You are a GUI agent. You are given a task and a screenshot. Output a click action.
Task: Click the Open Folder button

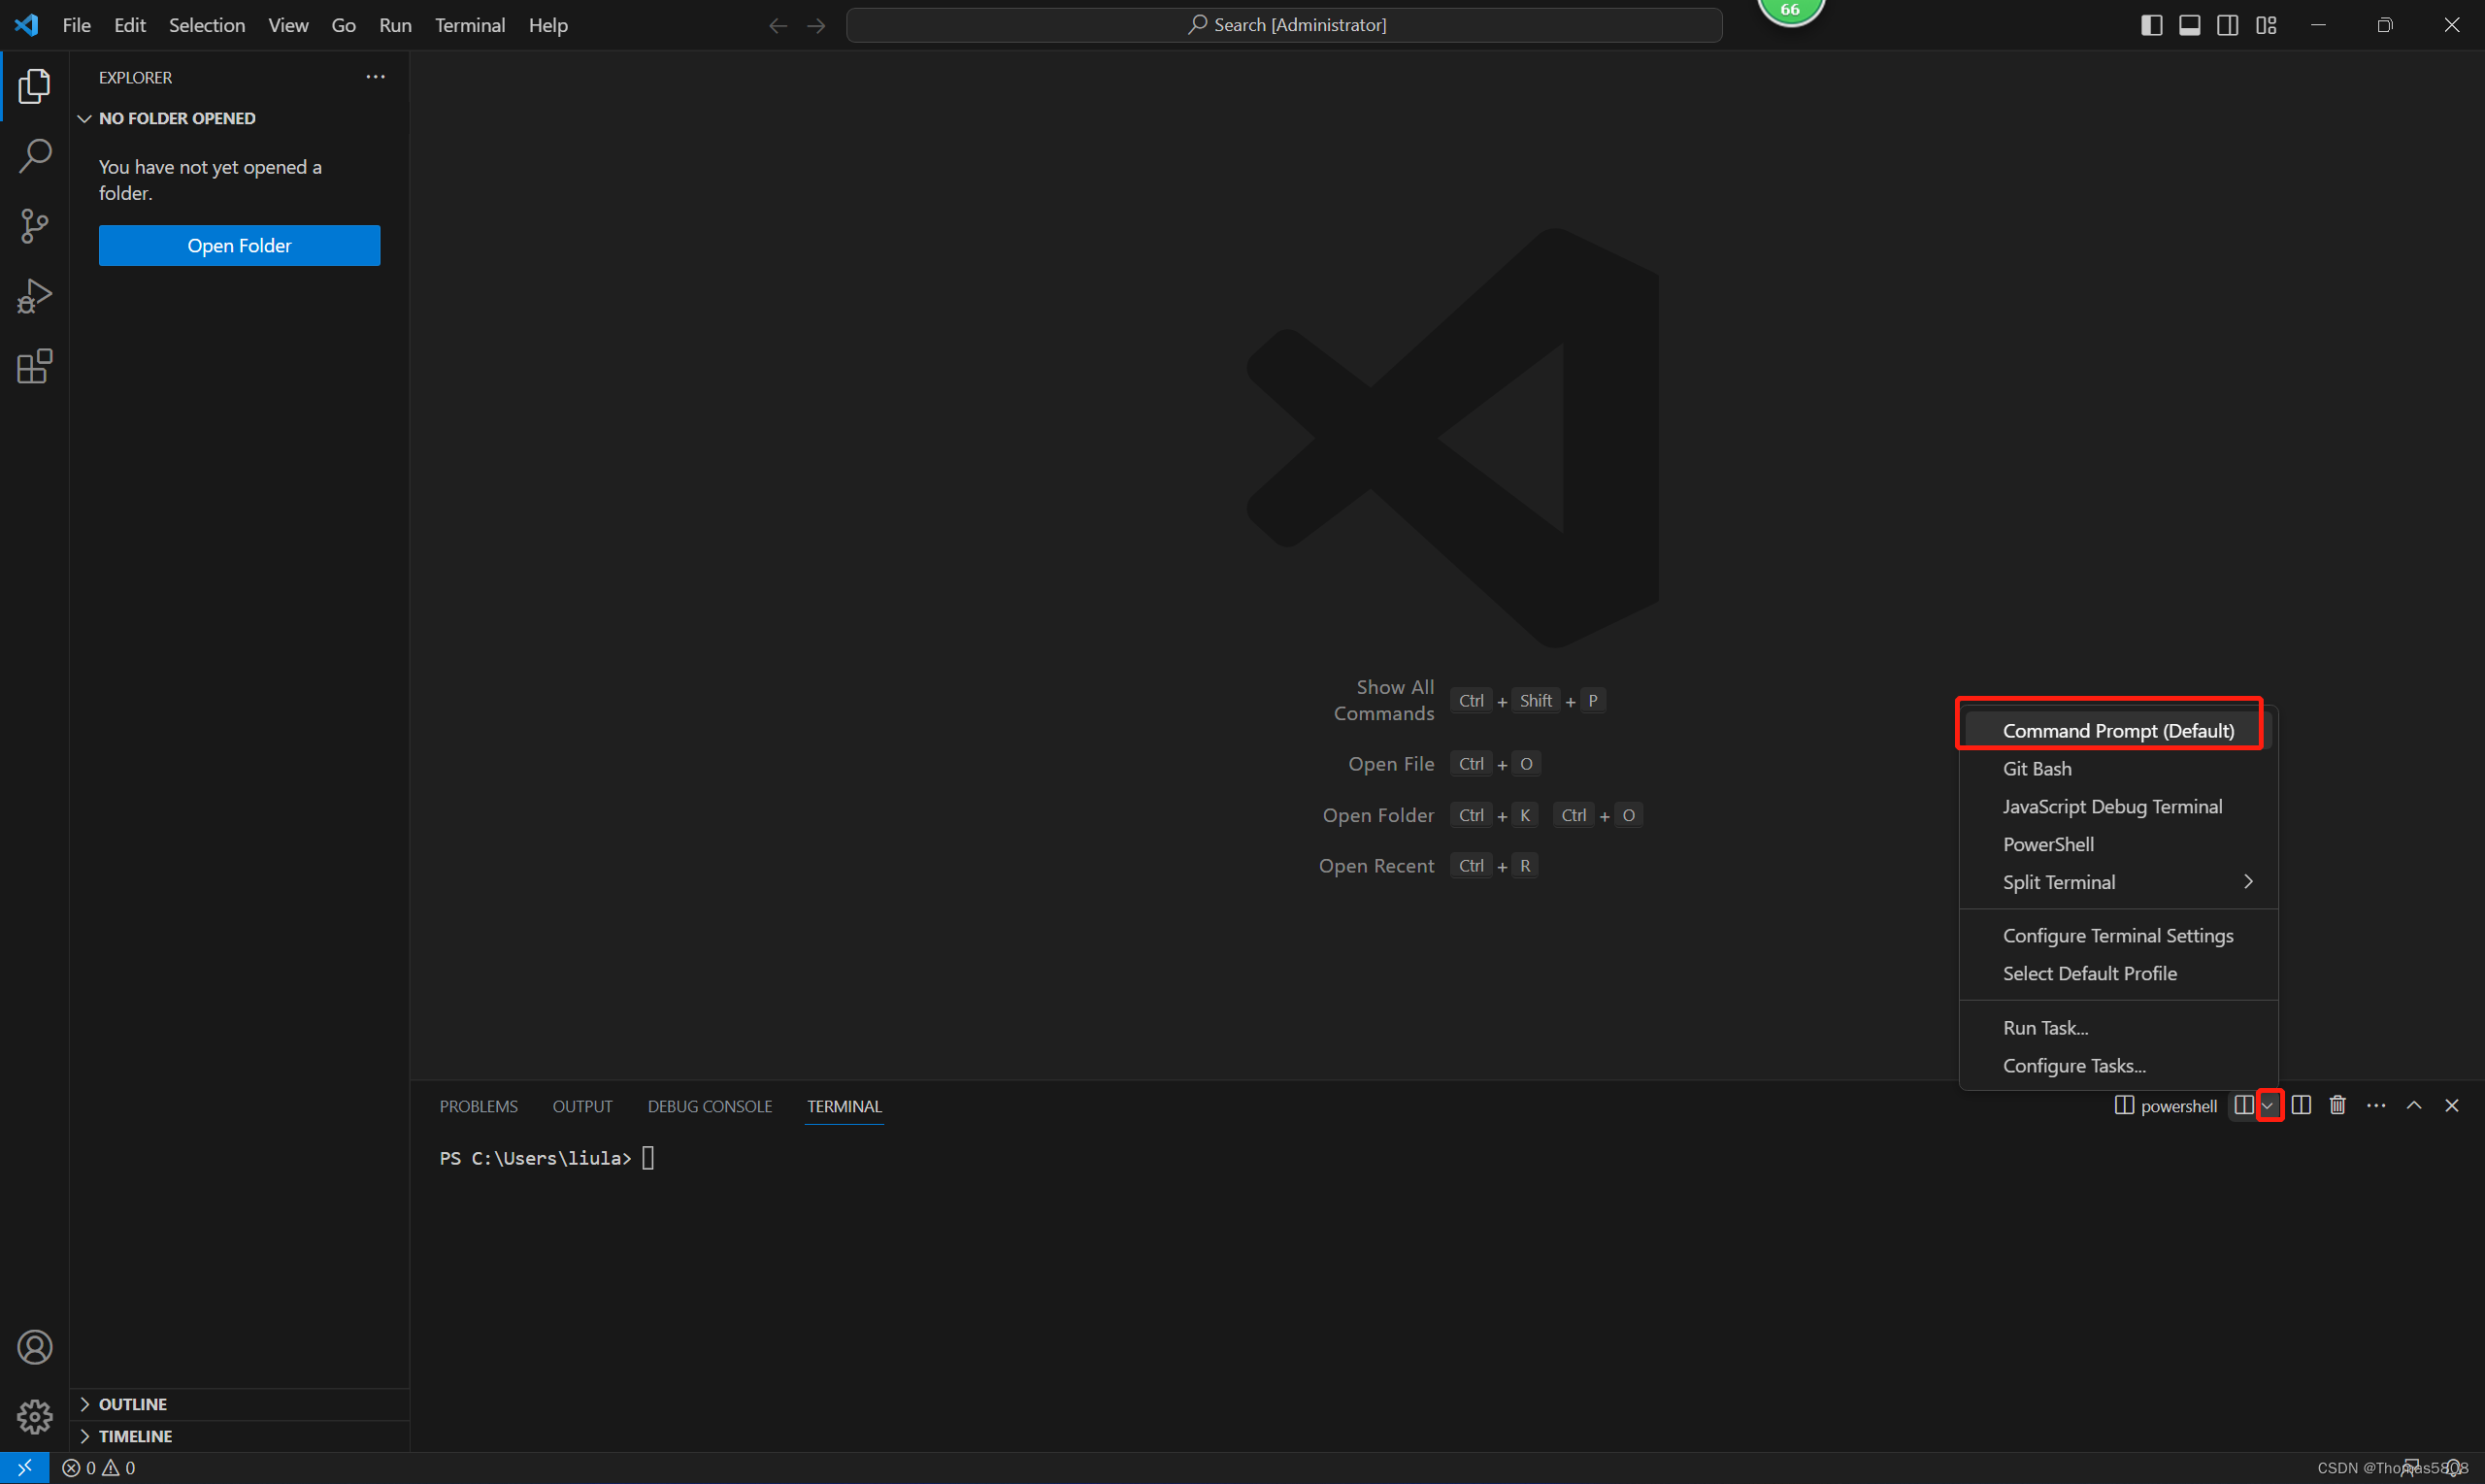(x=239, y=246)
